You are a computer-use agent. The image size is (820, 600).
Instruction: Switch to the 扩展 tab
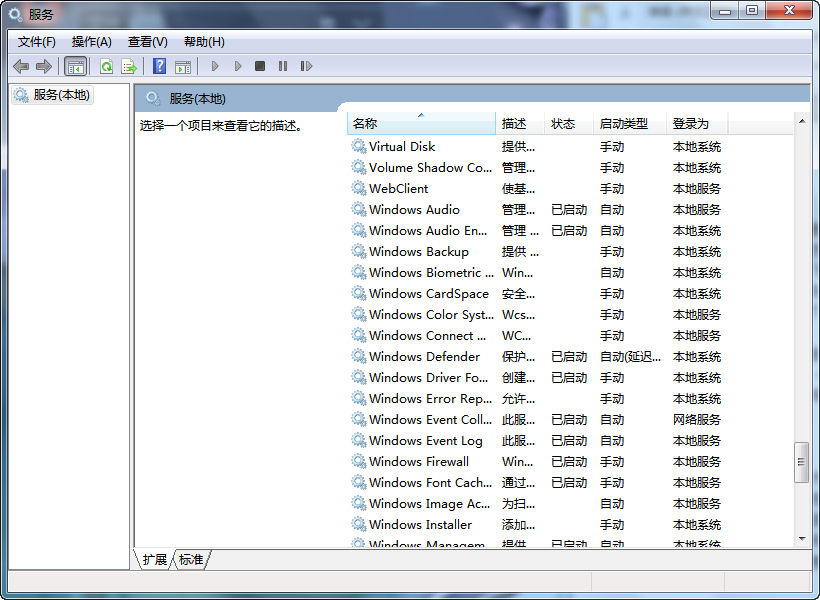pos(154,560)
